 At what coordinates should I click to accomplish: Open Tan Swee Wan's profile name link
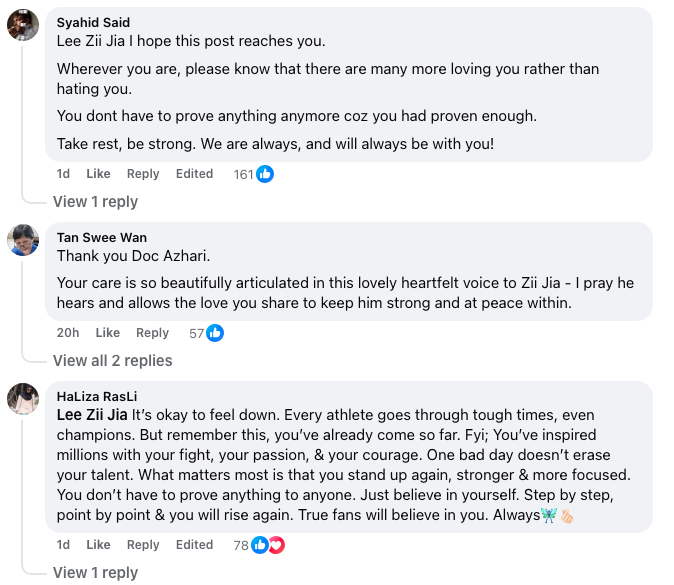click(102, 238)
